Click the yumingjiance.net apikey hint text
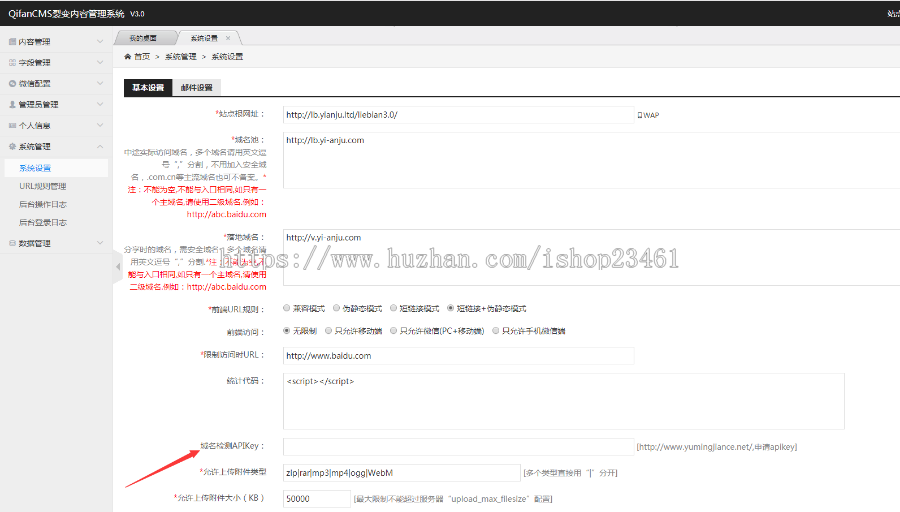The image size is (900, 512). [716, 447]
